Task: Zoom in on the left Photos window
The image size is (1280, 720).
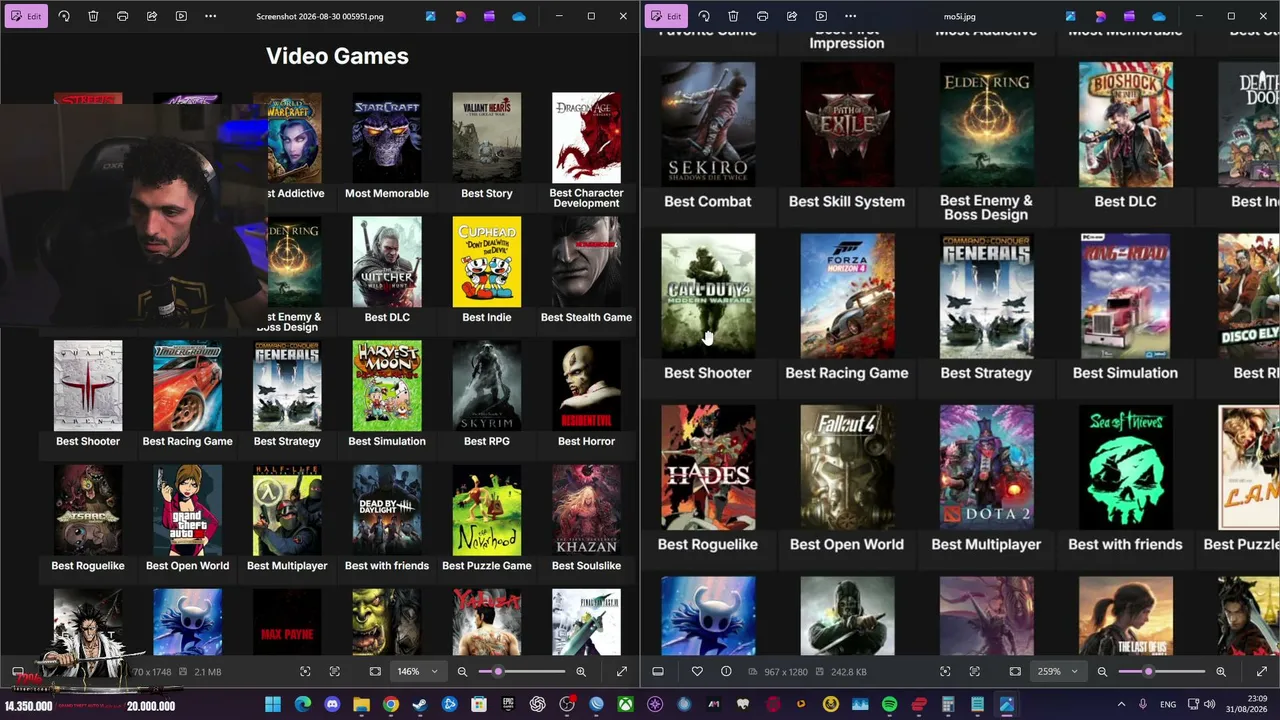Action: (x=581, y=672)
